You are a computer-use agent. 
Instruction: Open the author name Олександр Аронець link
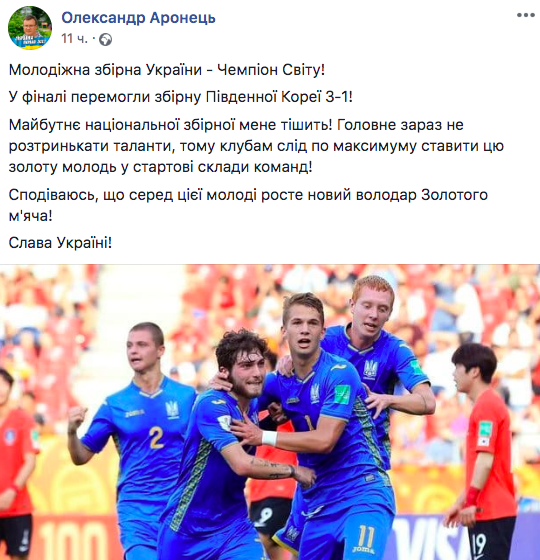139,17
